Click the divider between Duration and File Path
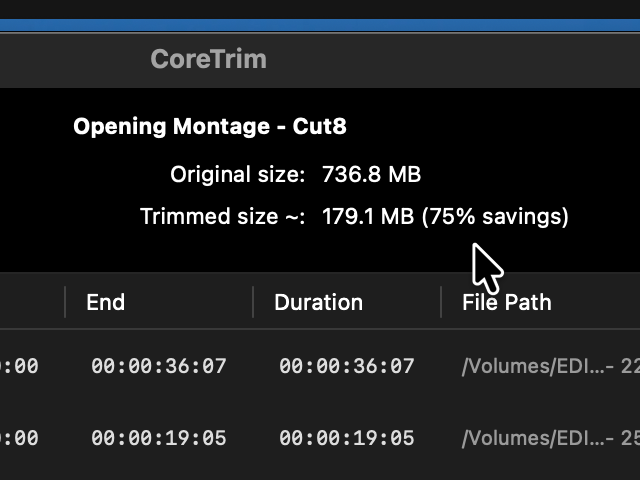This screenshot has width=640, height=480. coord(441,302)
